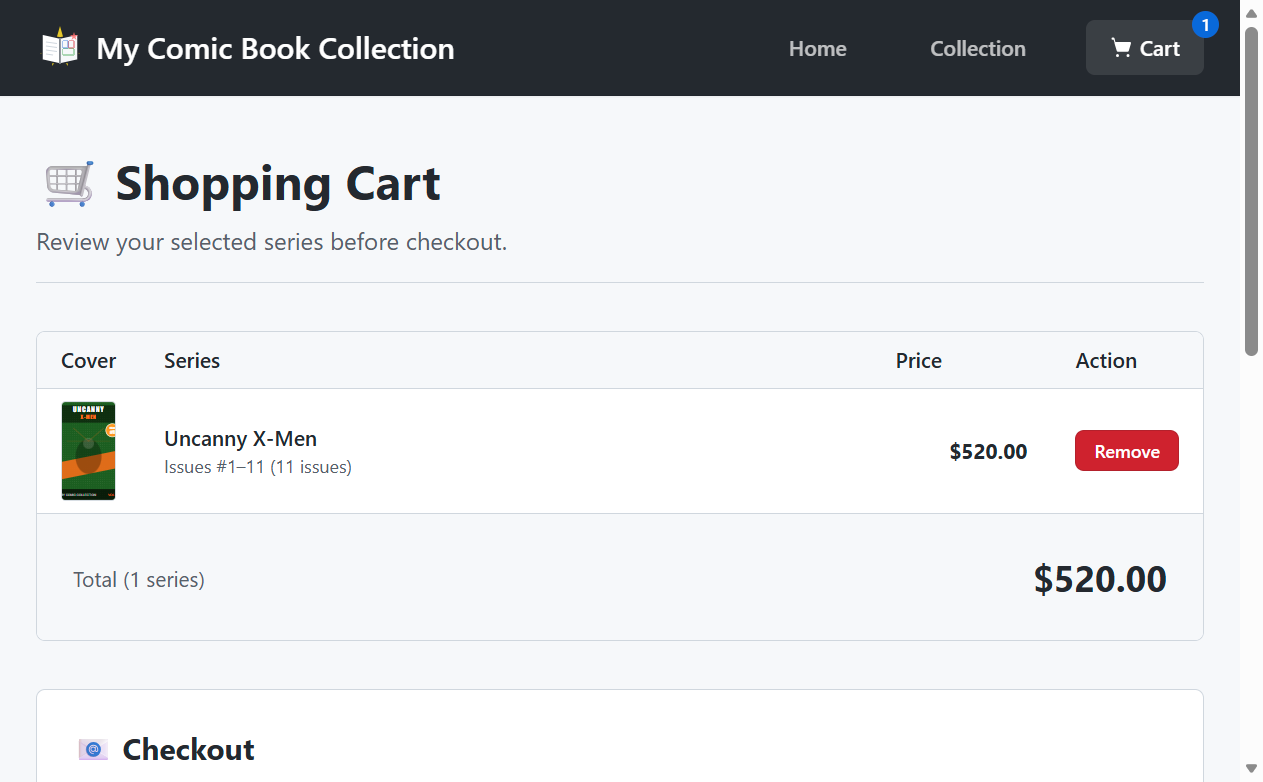Remove Uncanny X-Men from the cart

click(x=1126, y=451)
